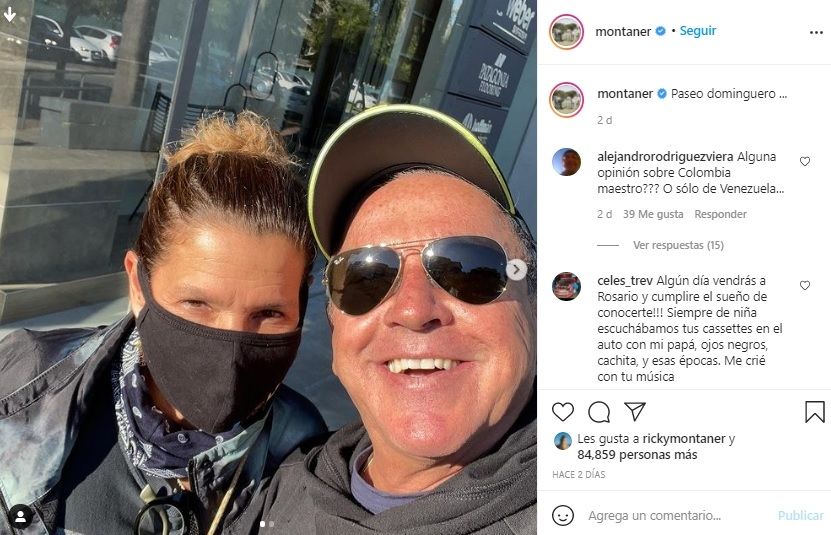This screenshot has height=535, width=831.
Task: Save post with the bookmark icon
Action: [x=815, y=411]
